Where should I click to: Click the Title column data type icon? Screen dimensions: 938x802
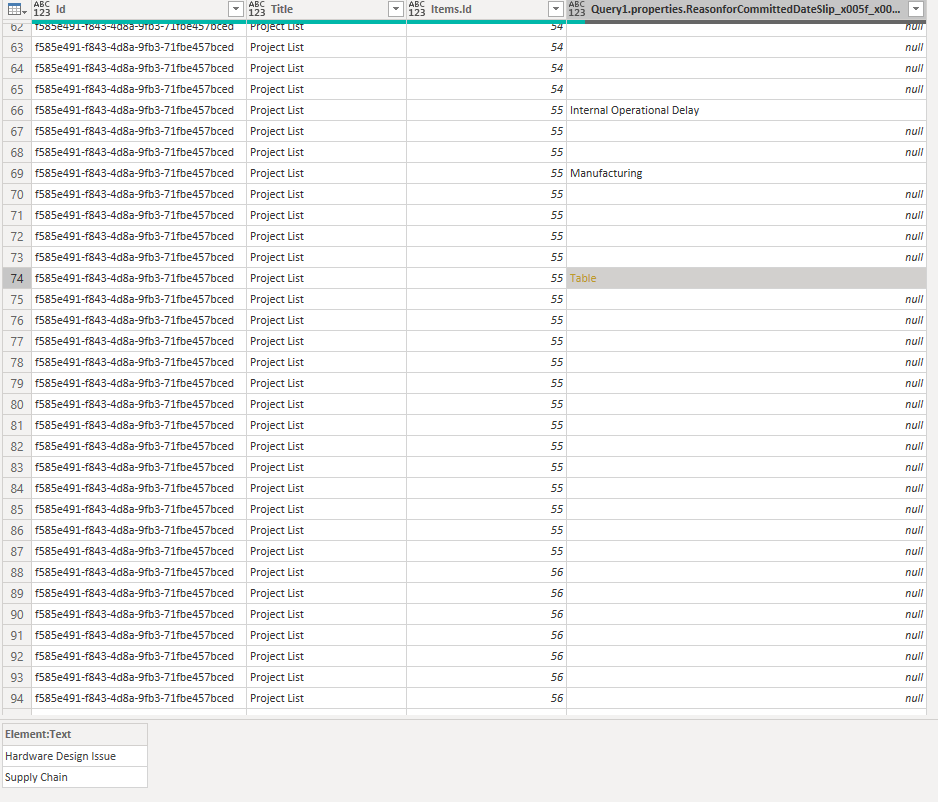257,9
